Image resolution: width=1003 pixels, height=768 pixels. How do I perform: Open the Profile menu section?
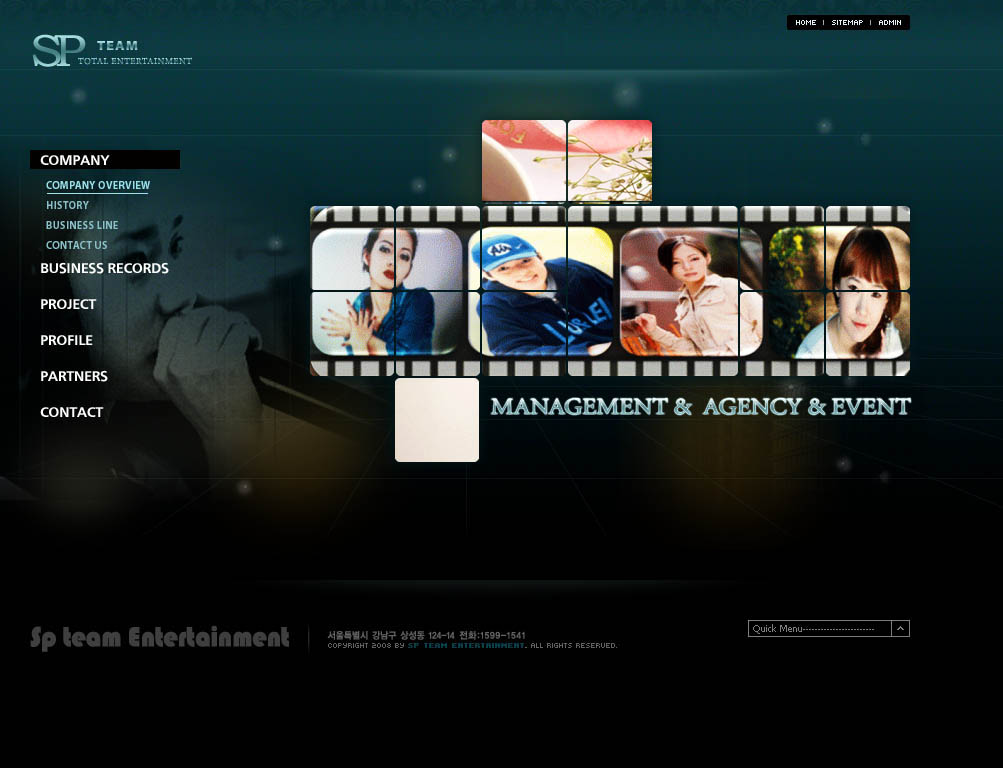66,340
